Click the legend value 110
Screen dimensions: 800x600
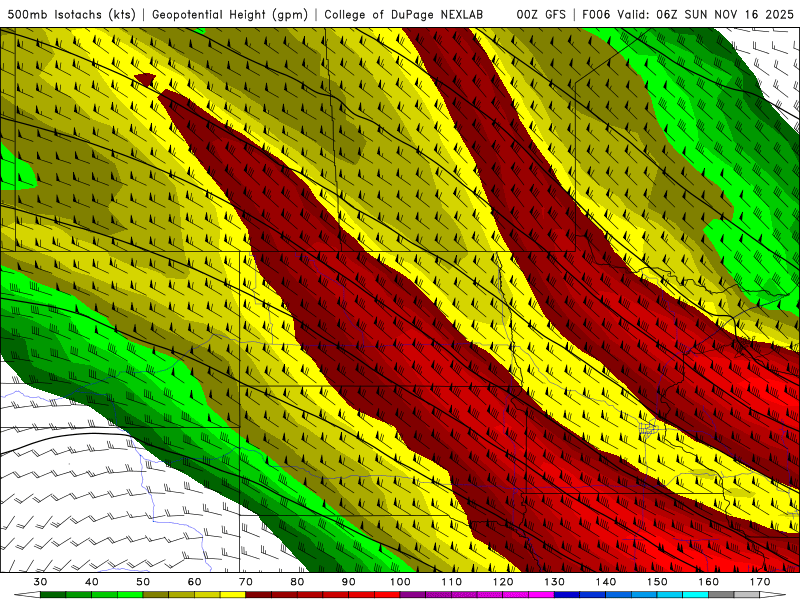tap(452, 582)
